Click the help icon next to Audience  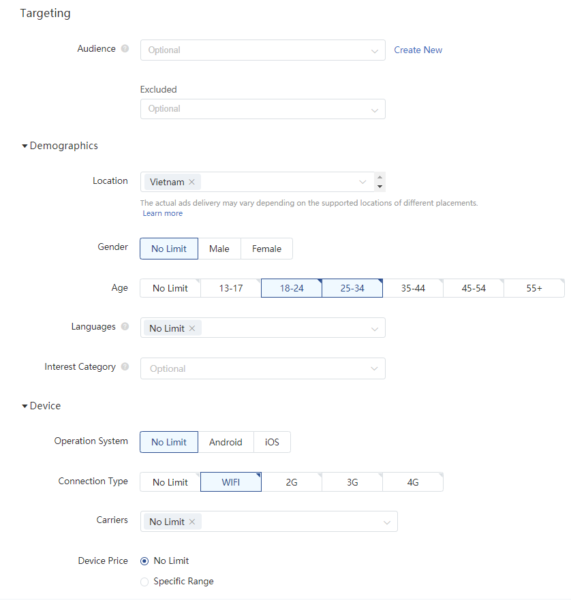coord(125,49)
